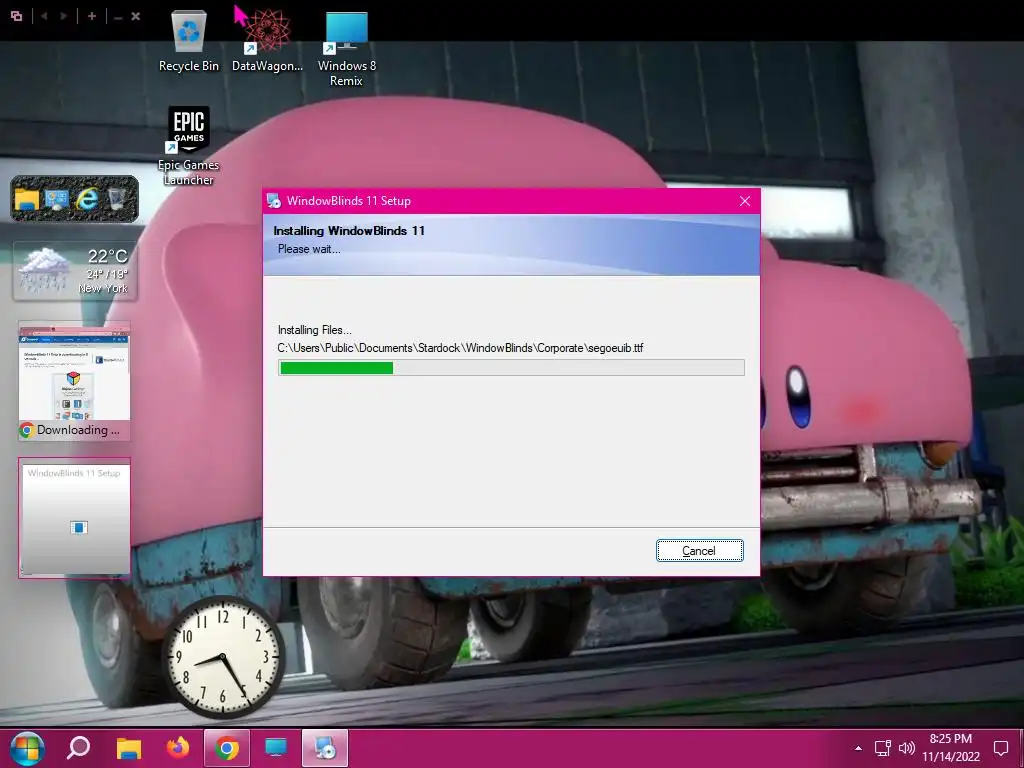Screen dimensions: 1024x768
Task: Click the 'Installing Files...' status text
Action: [x=315, y=330]
